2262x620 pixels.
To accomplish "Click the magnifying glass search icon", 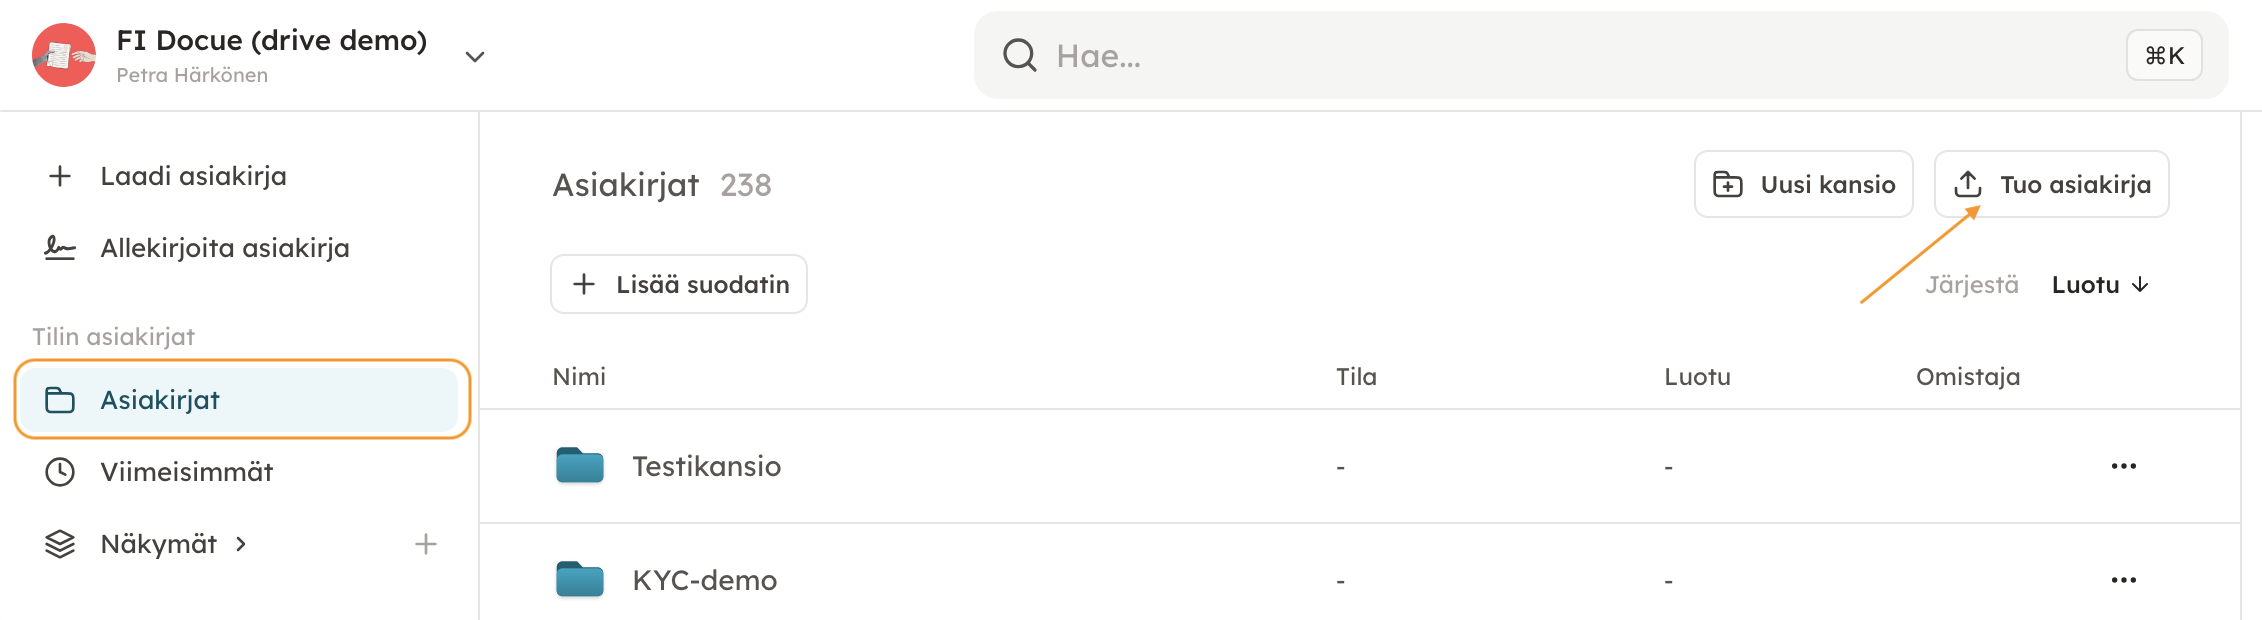I will (1019, 56).
